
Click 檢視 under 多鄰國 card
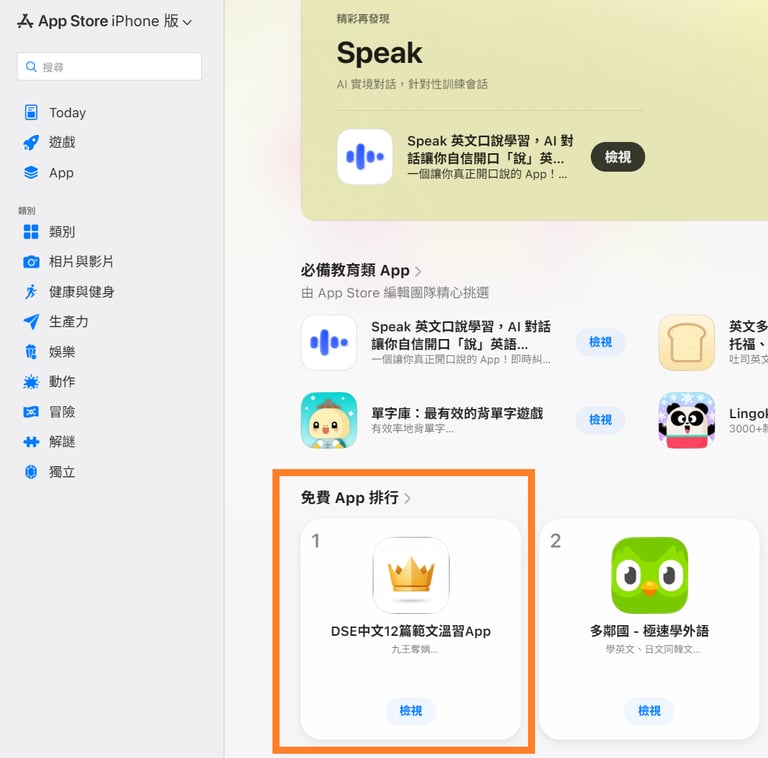point(649,711)
